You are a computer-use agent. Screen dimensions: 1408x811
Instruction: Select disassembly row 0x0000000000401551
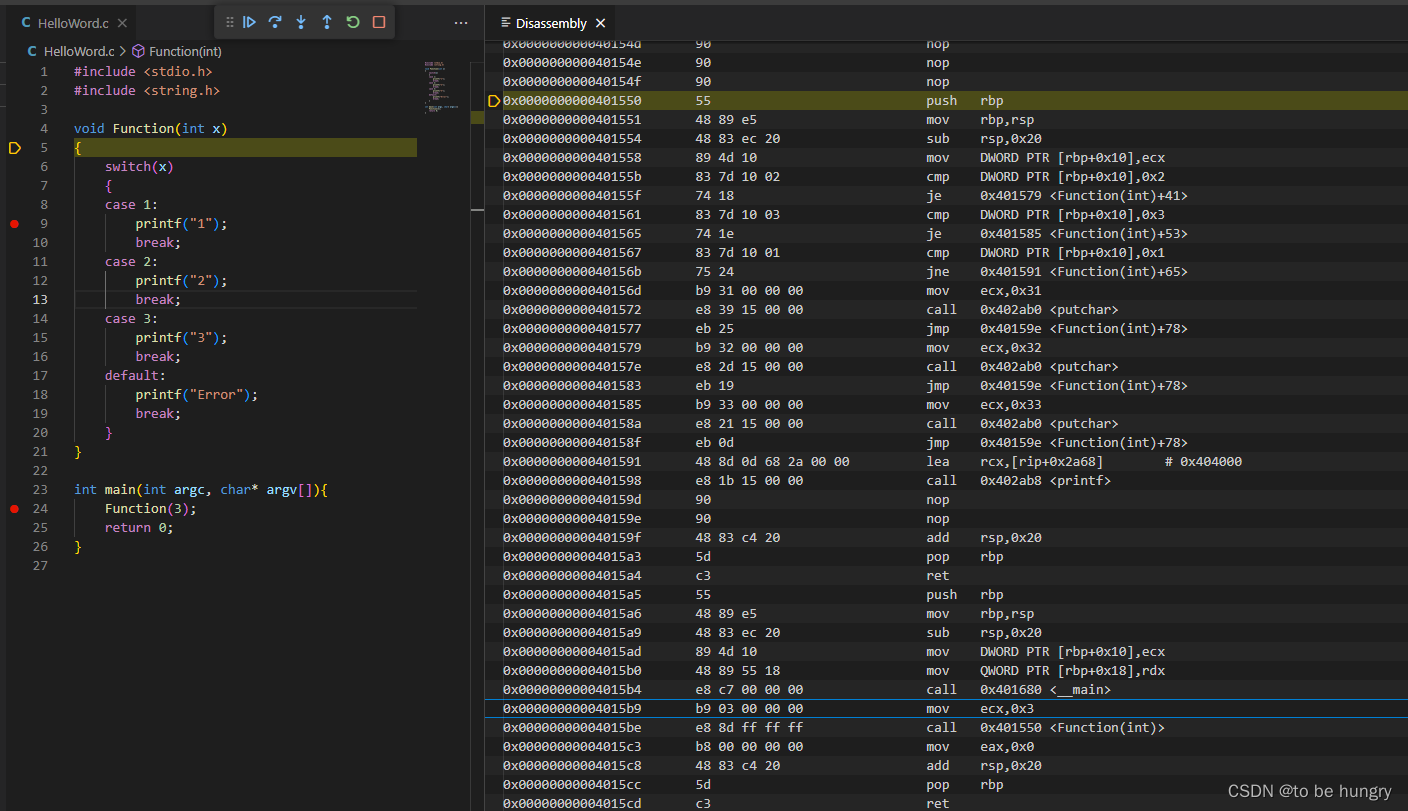(x=946, y=120)
